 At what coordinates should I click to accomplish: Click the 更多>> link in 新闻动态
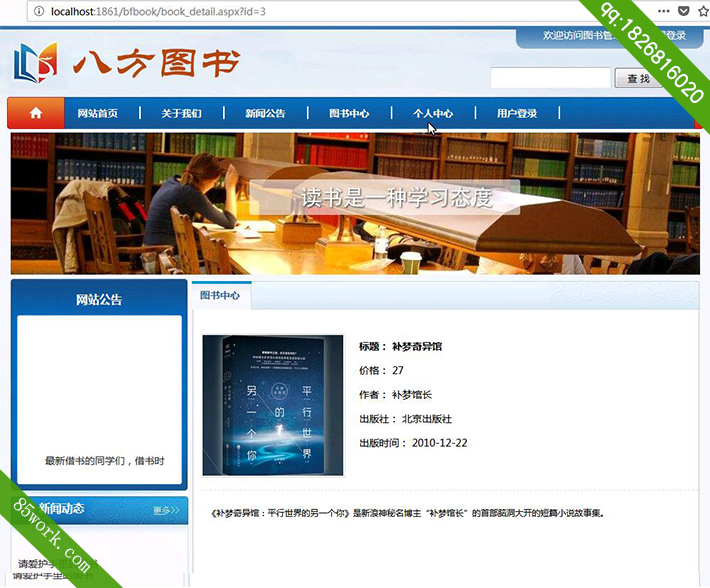[x=166, y=510]
